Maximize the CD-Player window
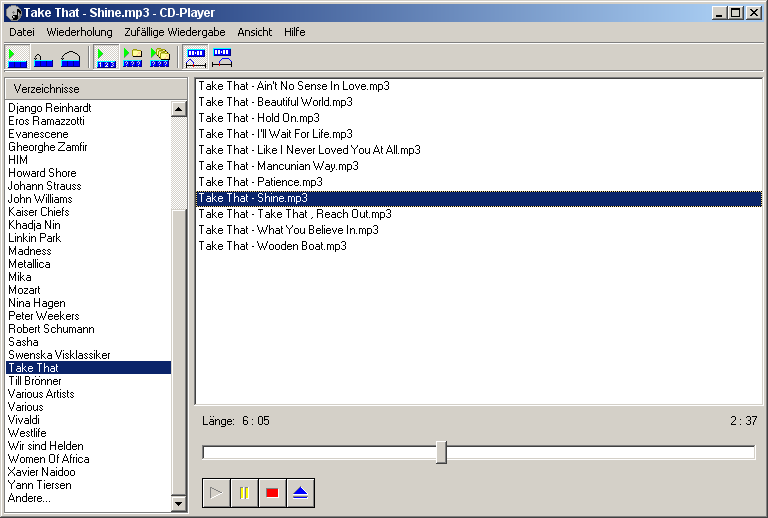The width and height of the screenshot is (768, 518). 736,13
